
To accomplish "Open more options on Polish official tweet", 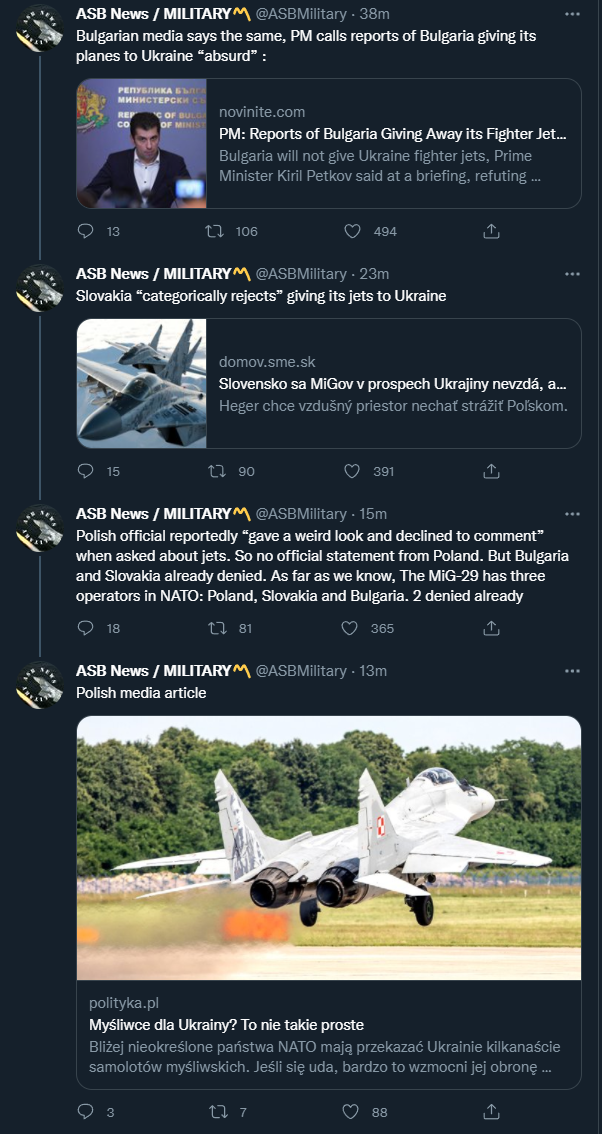I will (571, 514).
